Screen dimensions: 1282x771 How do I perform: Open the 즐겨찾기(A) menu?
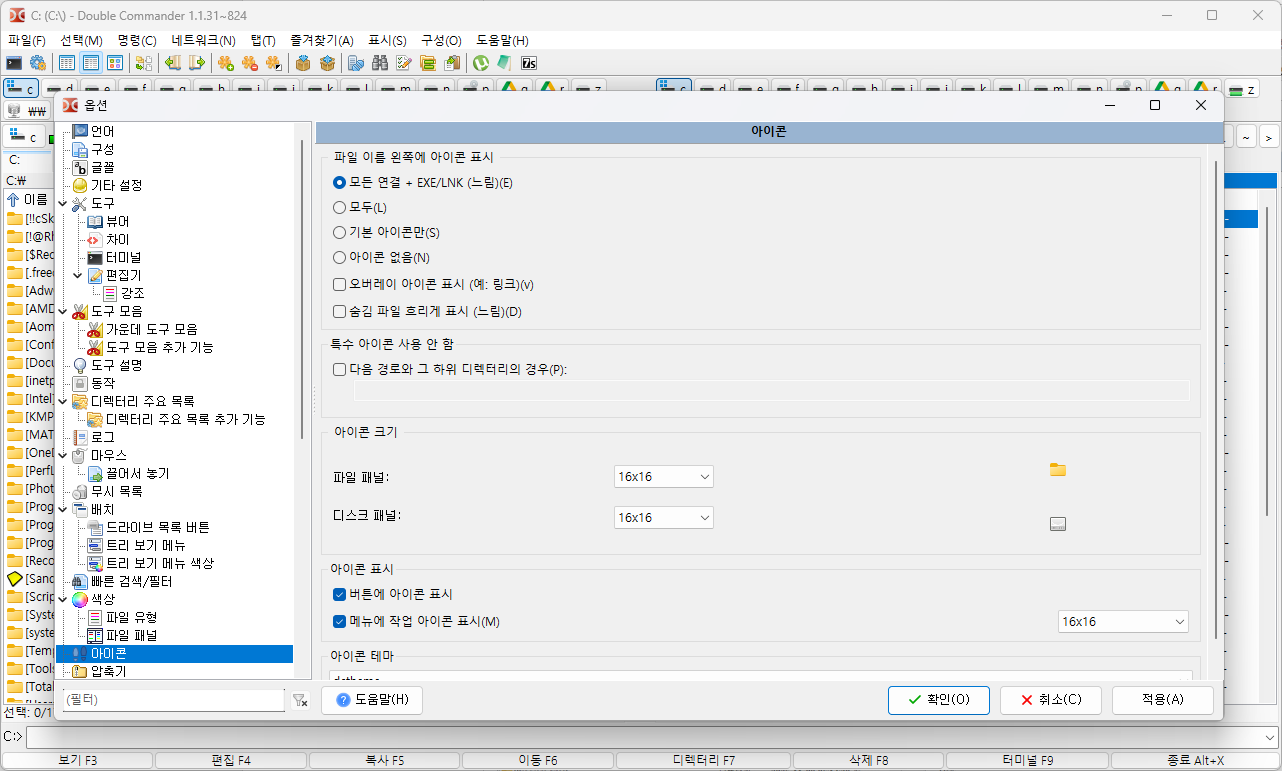point(322,40)
